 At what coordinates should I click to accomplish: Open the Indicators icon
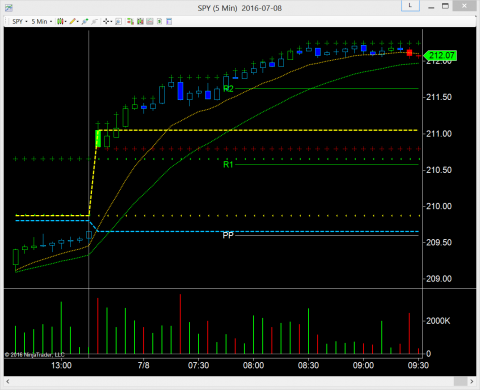[x=140, y=22]
